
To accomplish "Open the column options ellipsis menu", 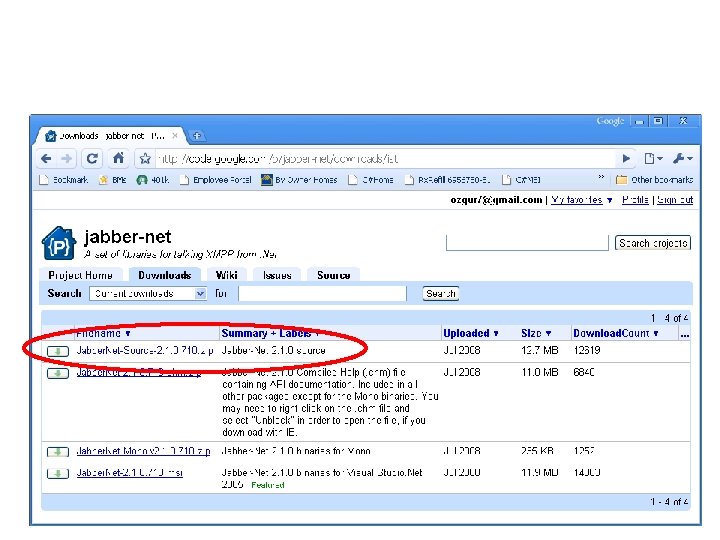I will point(685,334).
